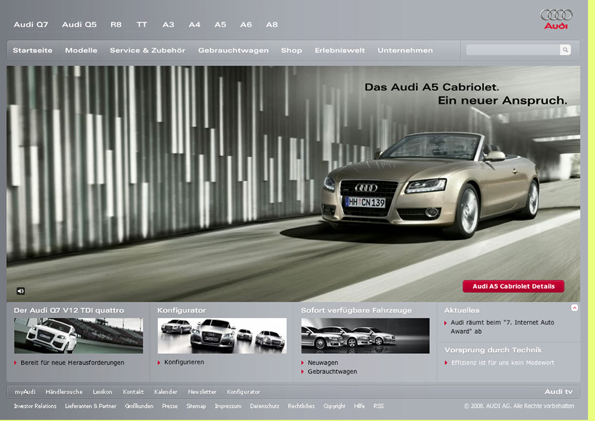This screenshot has width=595, height=421.
Task: Click the A5 Cabriolet banner image
Action: (x=293, y=184)
